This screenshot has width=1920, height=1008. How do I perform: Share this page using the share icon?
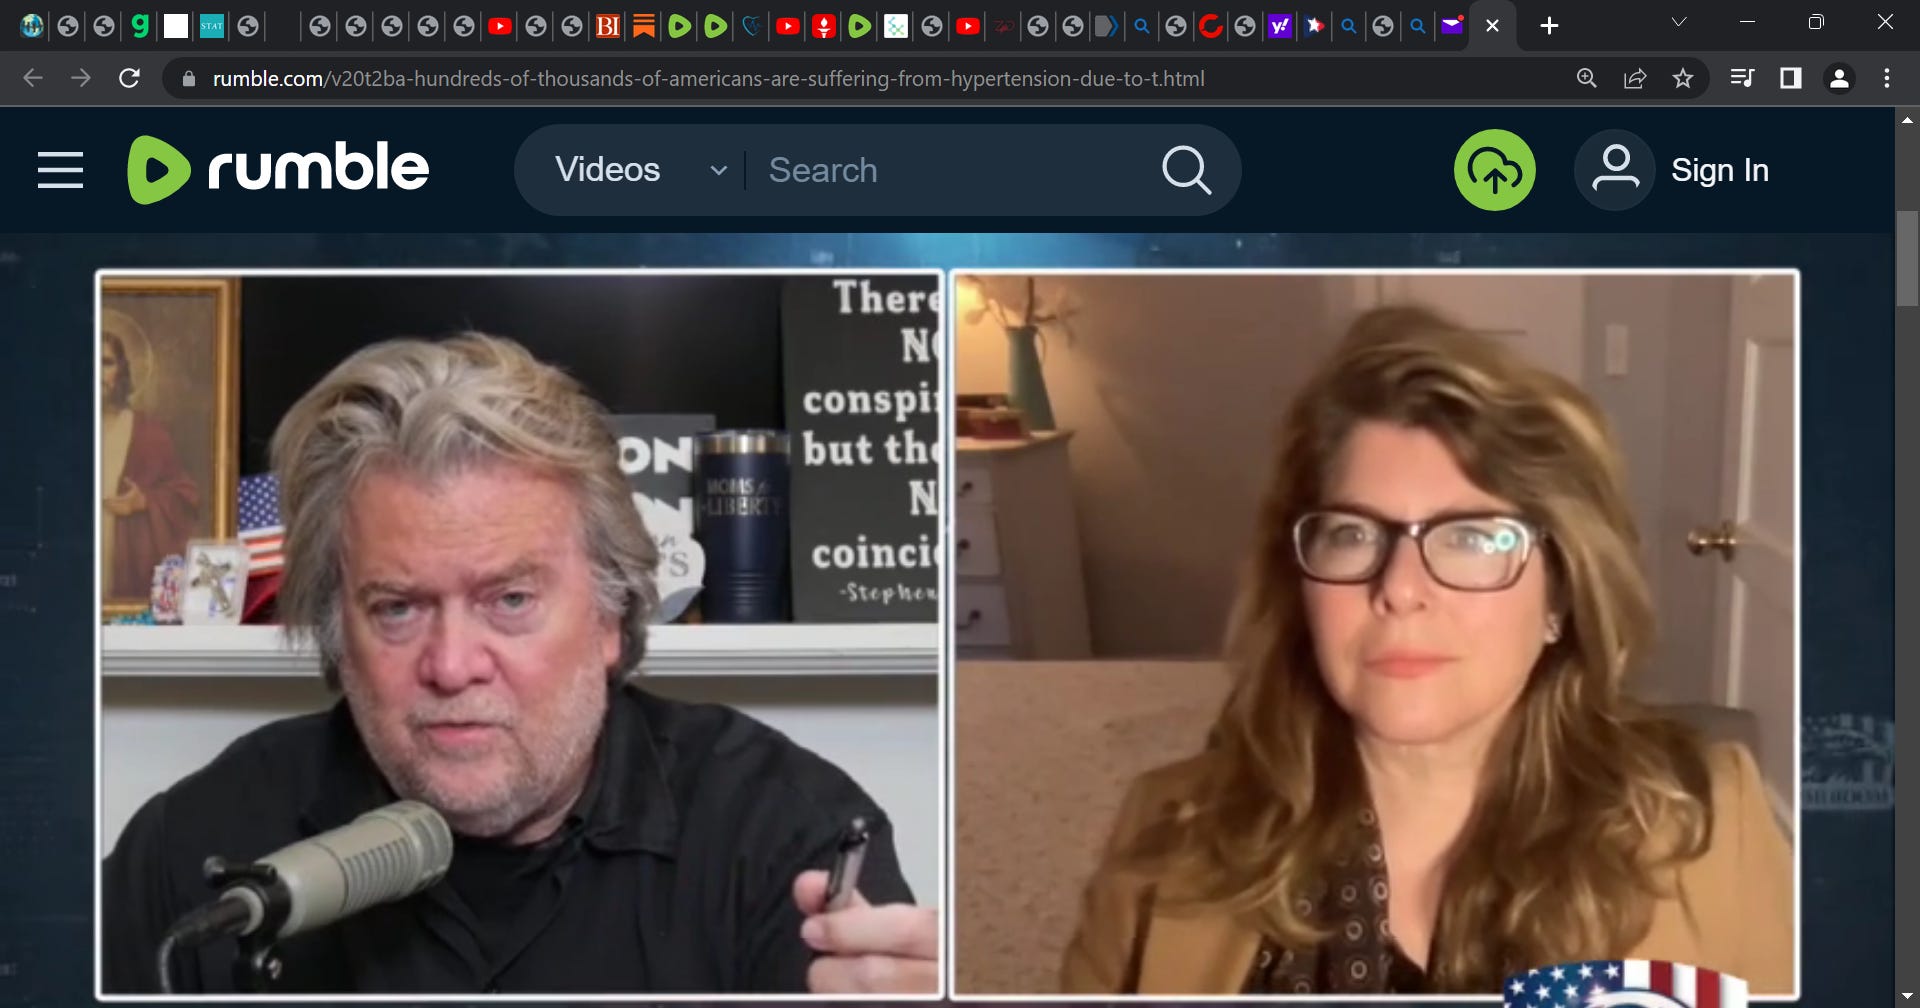[x=1635, y=78]
